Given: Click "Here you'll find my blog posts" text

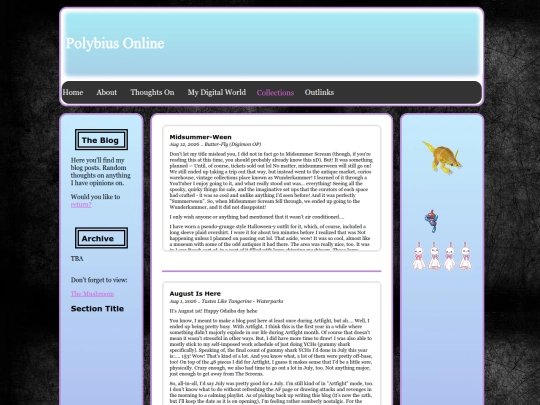Looking at the screenshot, I should tap(101, 172).
